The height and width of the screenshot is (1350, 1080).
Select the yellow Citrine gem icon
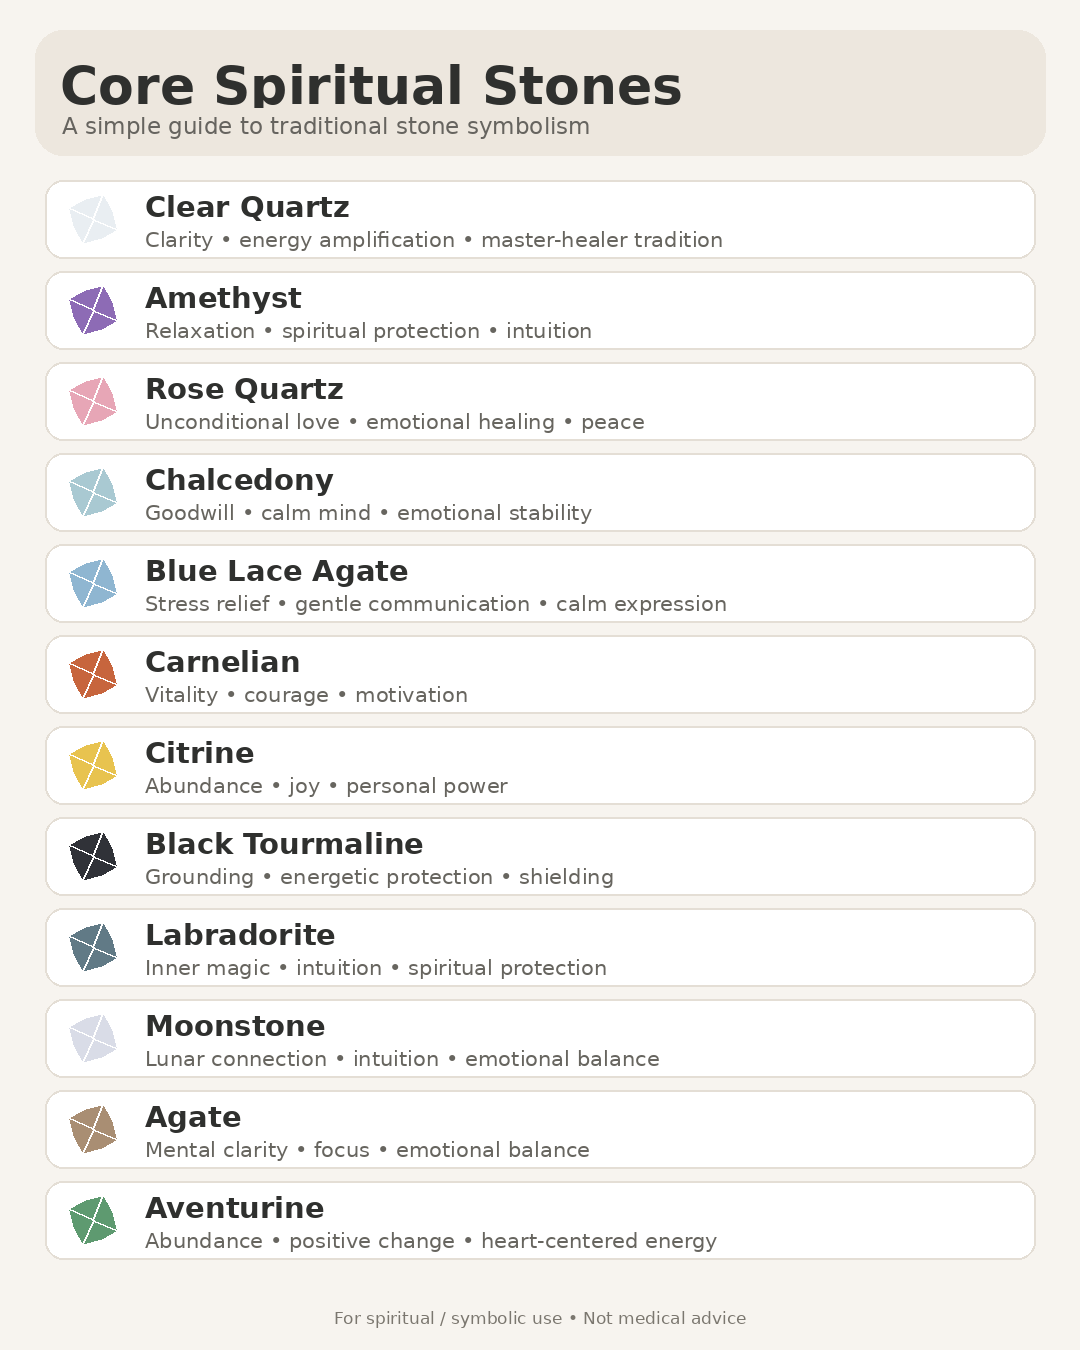click(x=93, y=765)
